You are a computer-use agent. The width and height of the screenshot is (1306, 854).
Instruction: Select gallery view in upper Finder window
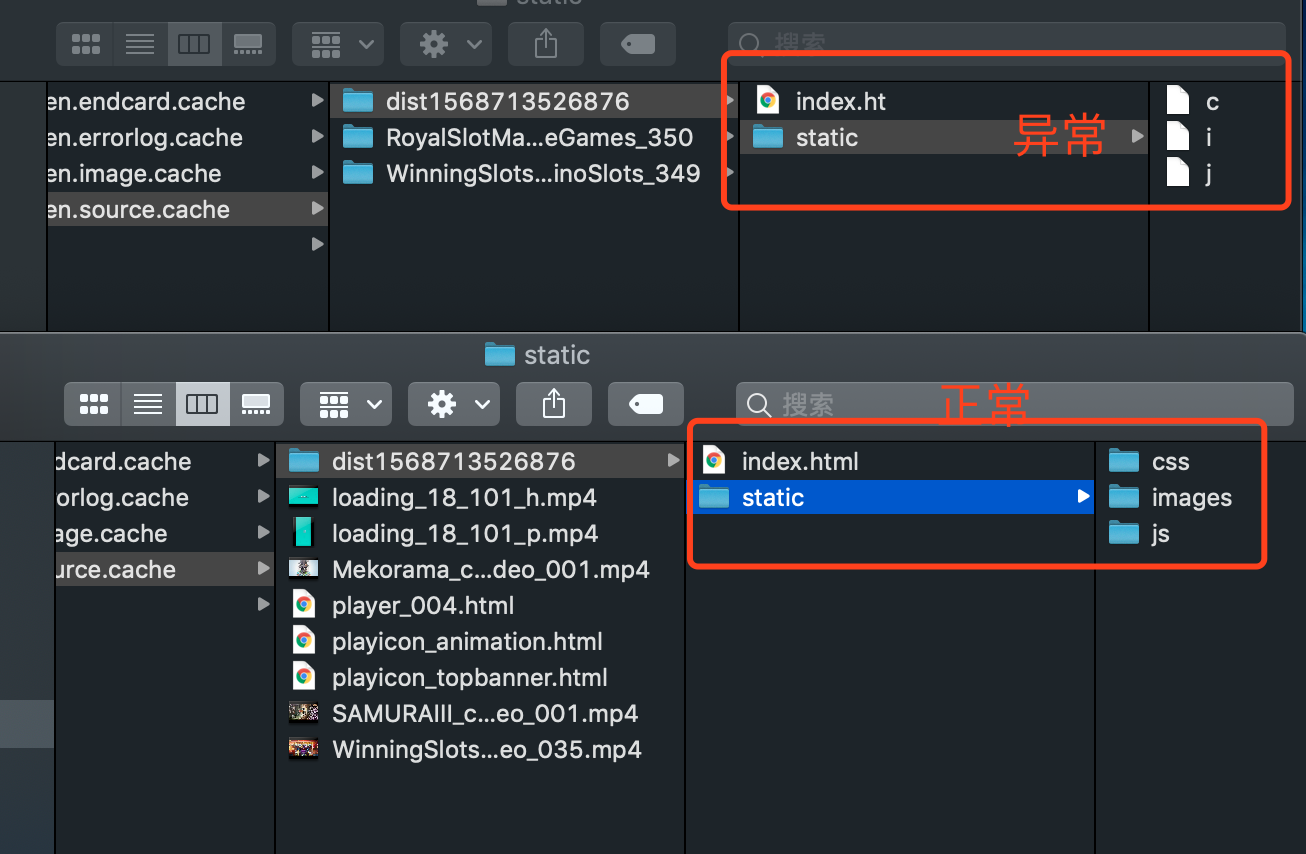click(248, 44)
